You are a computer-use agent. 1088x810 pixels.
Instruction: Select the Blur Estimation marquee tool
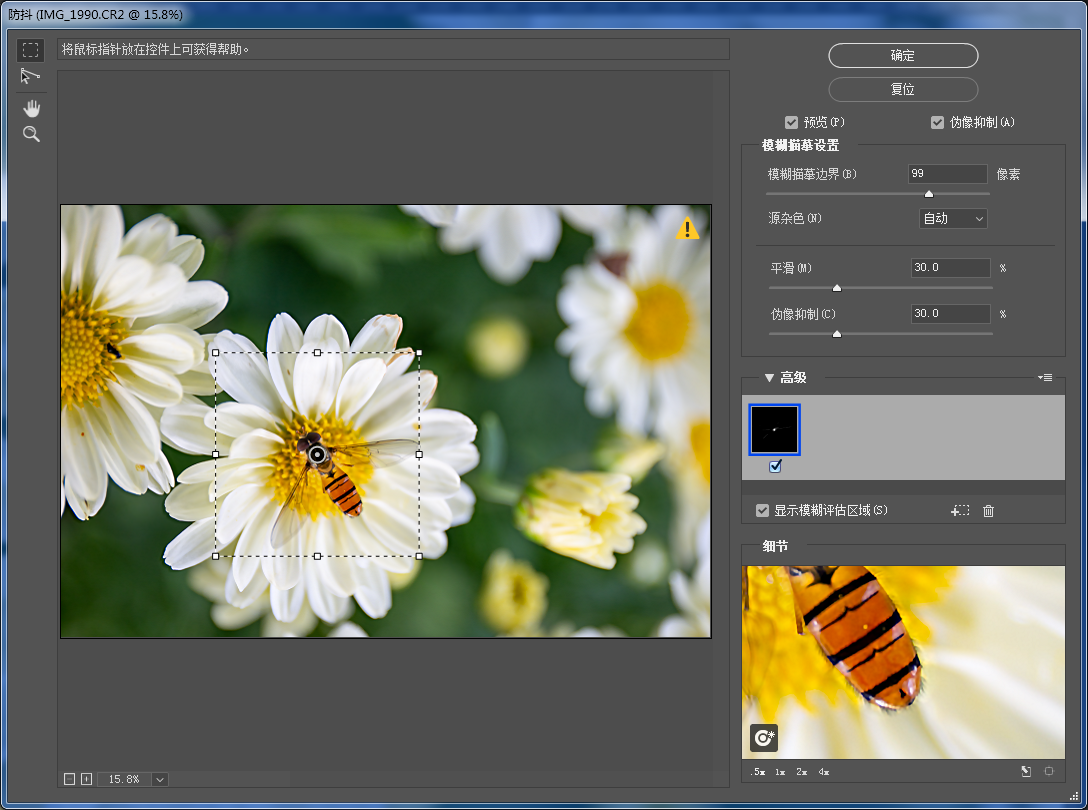coord(31,50)
